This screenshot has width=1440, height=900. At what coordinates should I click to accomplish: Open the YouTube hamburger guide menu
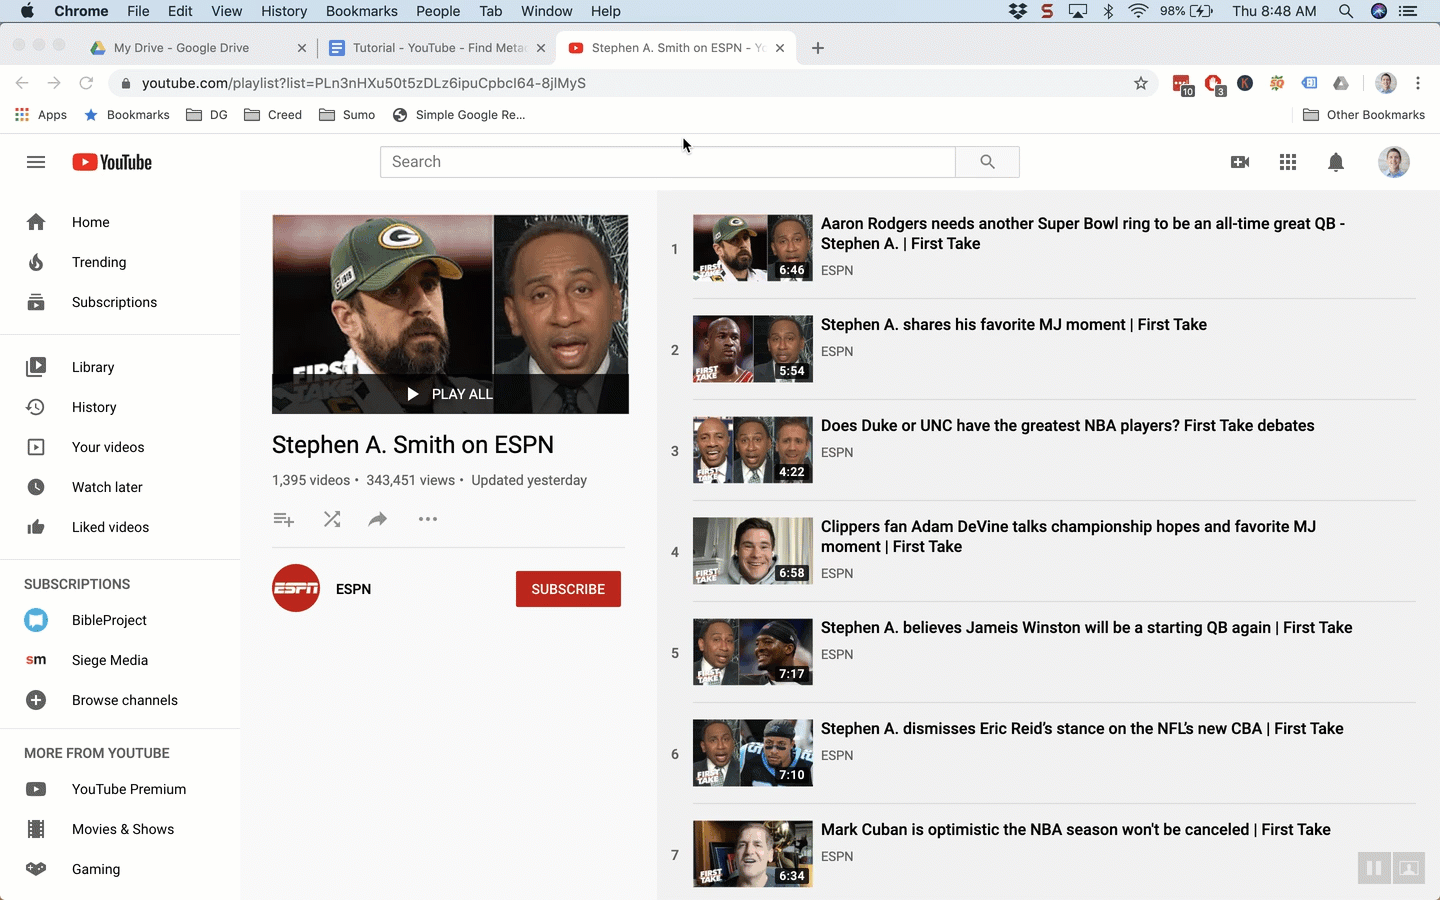coord(36,162)
